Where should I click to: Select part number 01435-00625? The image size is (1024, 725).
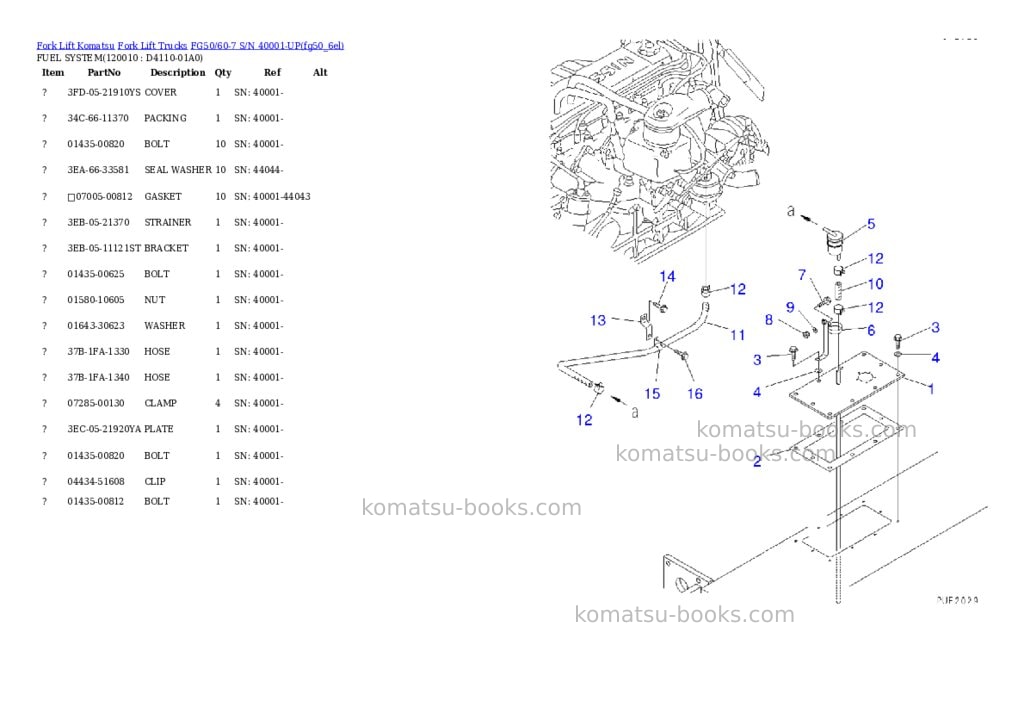[95, 274]
